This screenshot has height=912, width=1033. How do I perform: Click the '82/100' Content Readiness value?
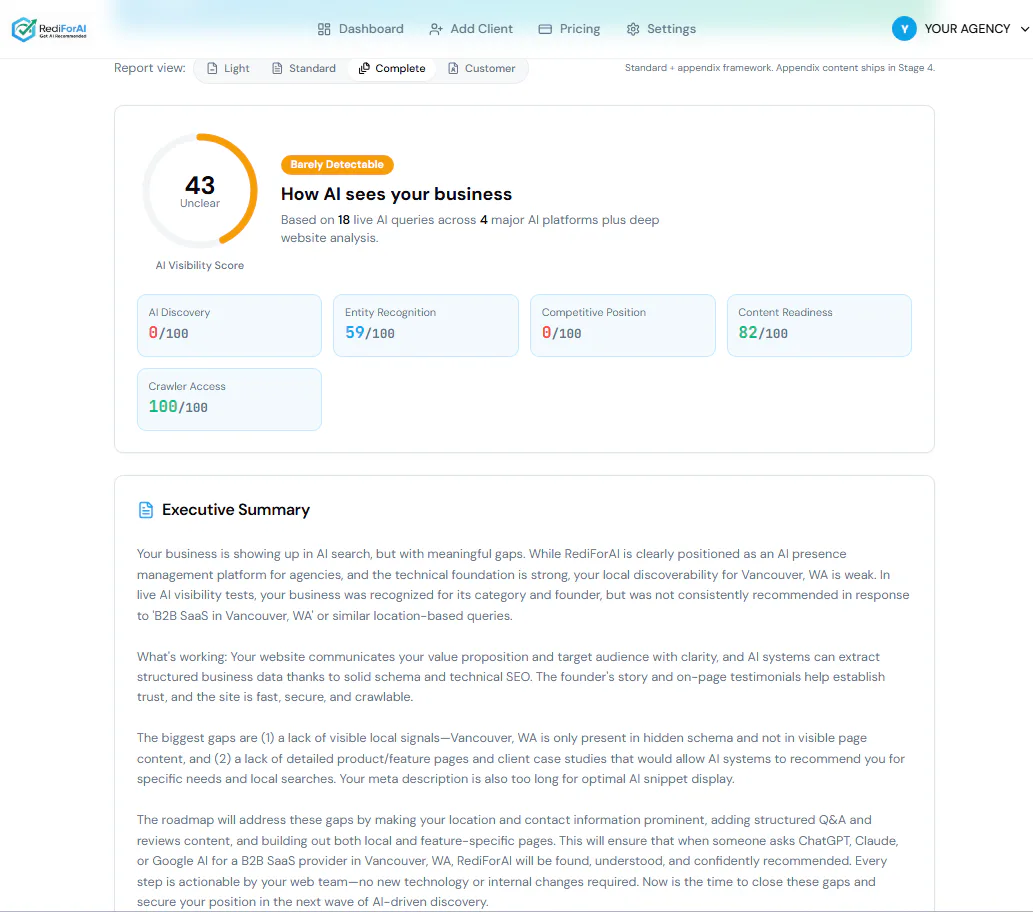764,333
